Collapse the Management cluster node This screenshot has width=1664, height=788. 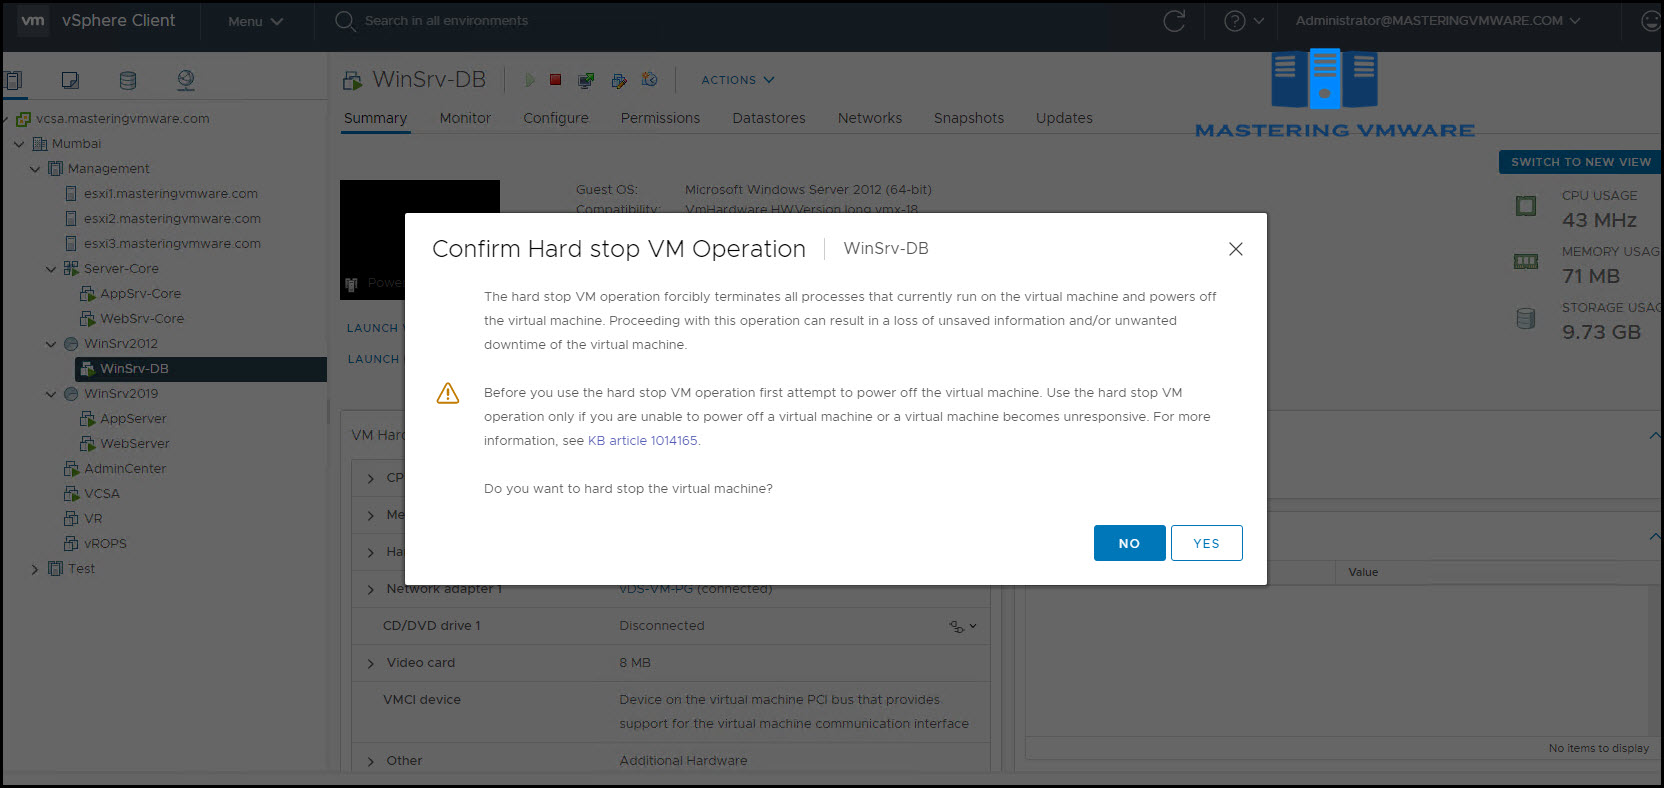coord(35,169)
